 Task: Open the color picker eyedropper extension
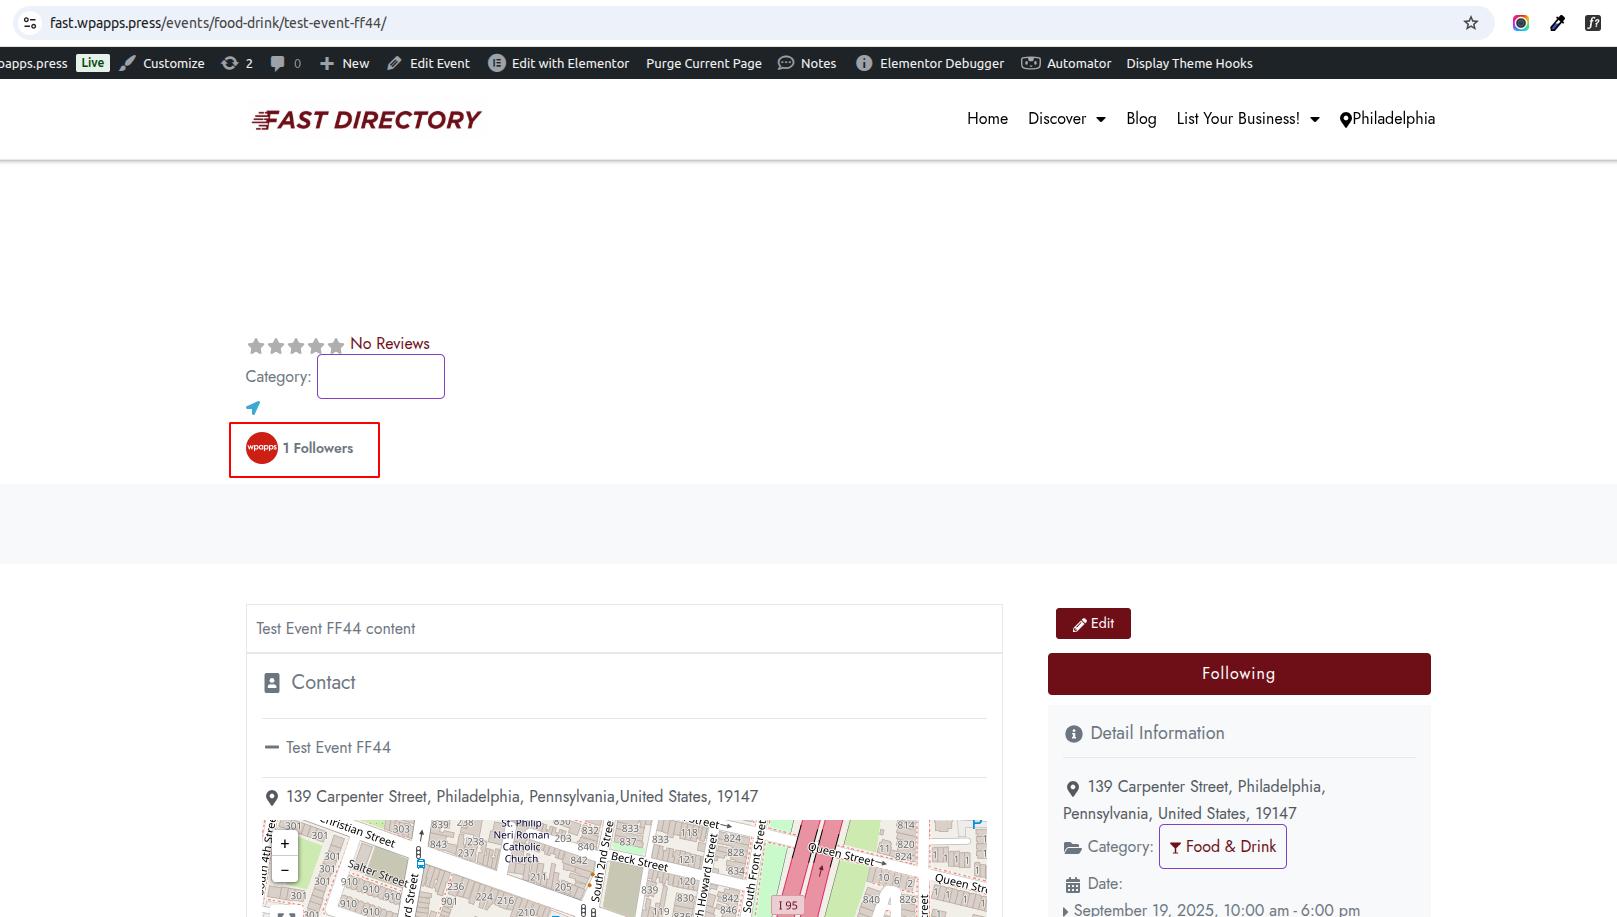coord(1557,23)
